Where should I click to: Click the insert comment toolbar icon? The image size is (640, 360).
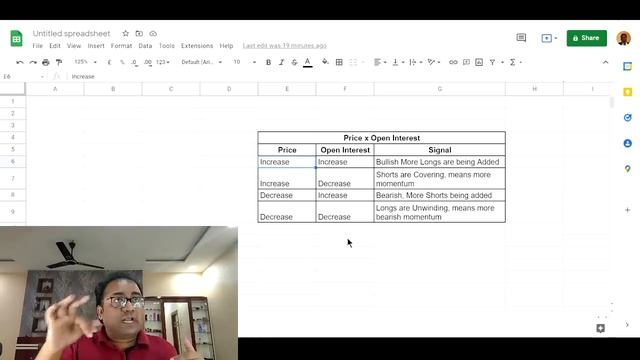coord(466,62)
